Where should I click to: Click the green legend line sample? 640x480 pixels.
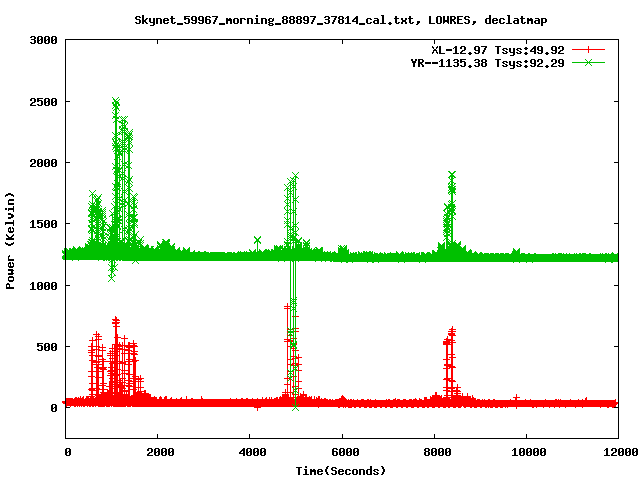[x=588, y=63]
